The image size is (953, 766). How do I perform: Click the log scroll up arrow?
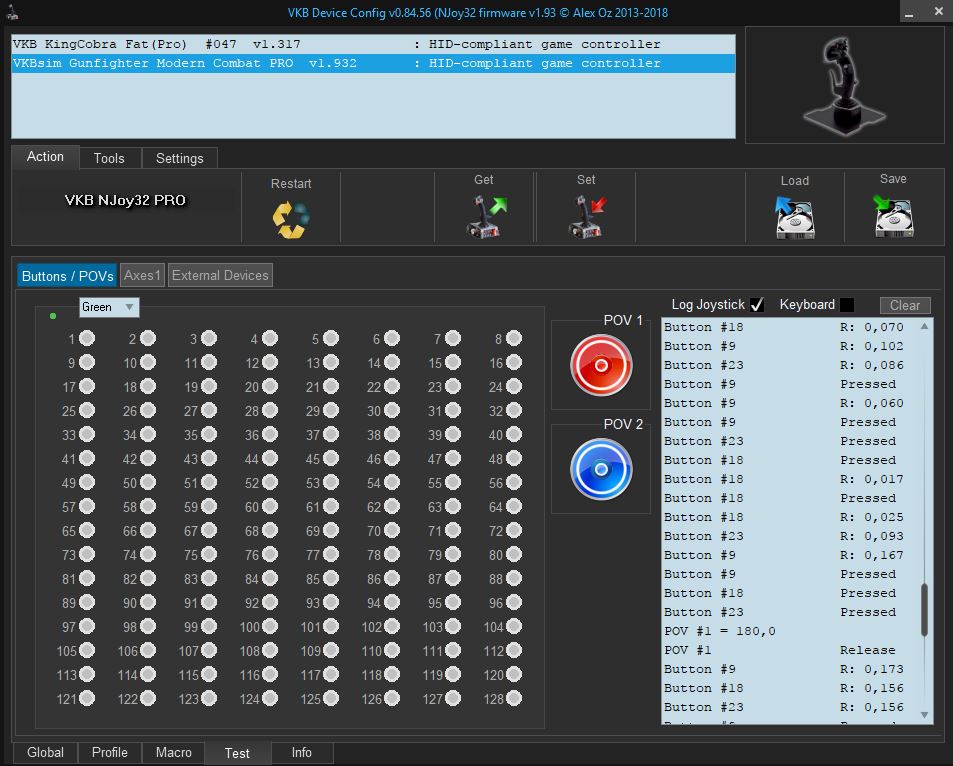(x=924, y=327)
